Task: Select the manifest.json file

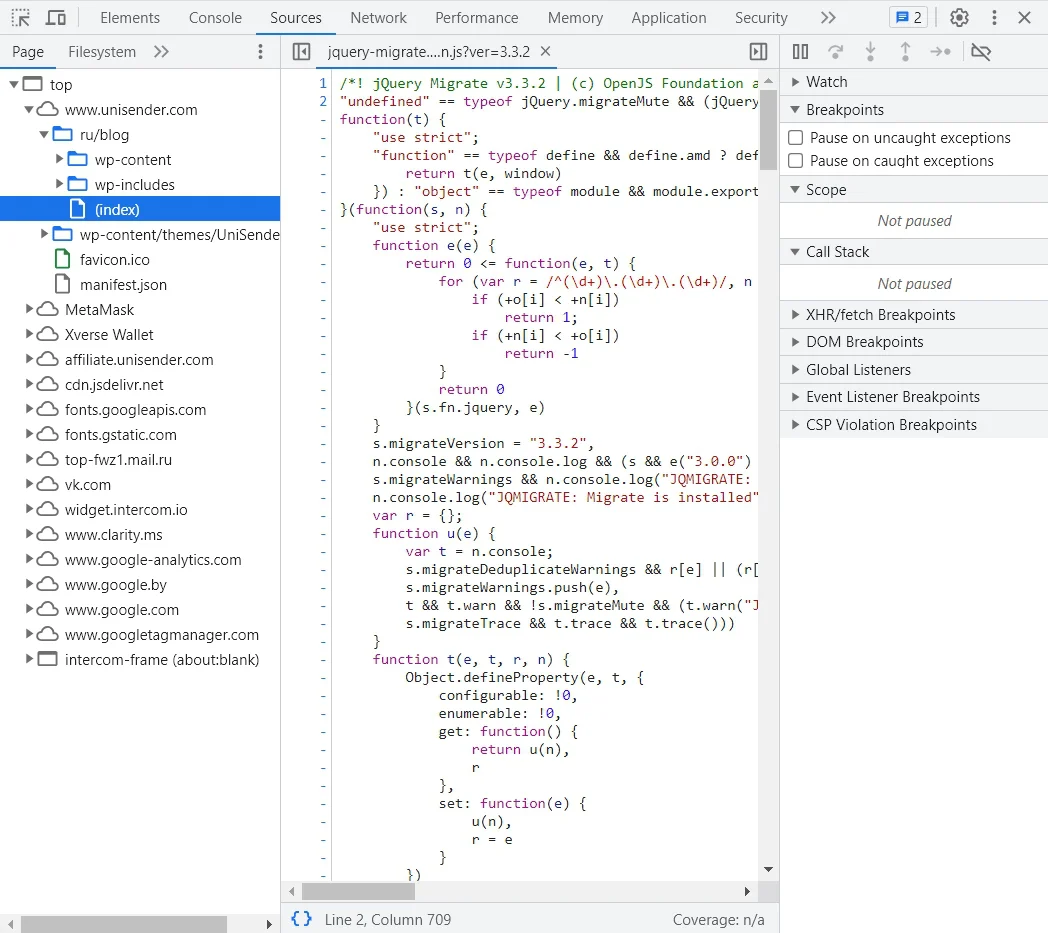Action: coord(123,285)
